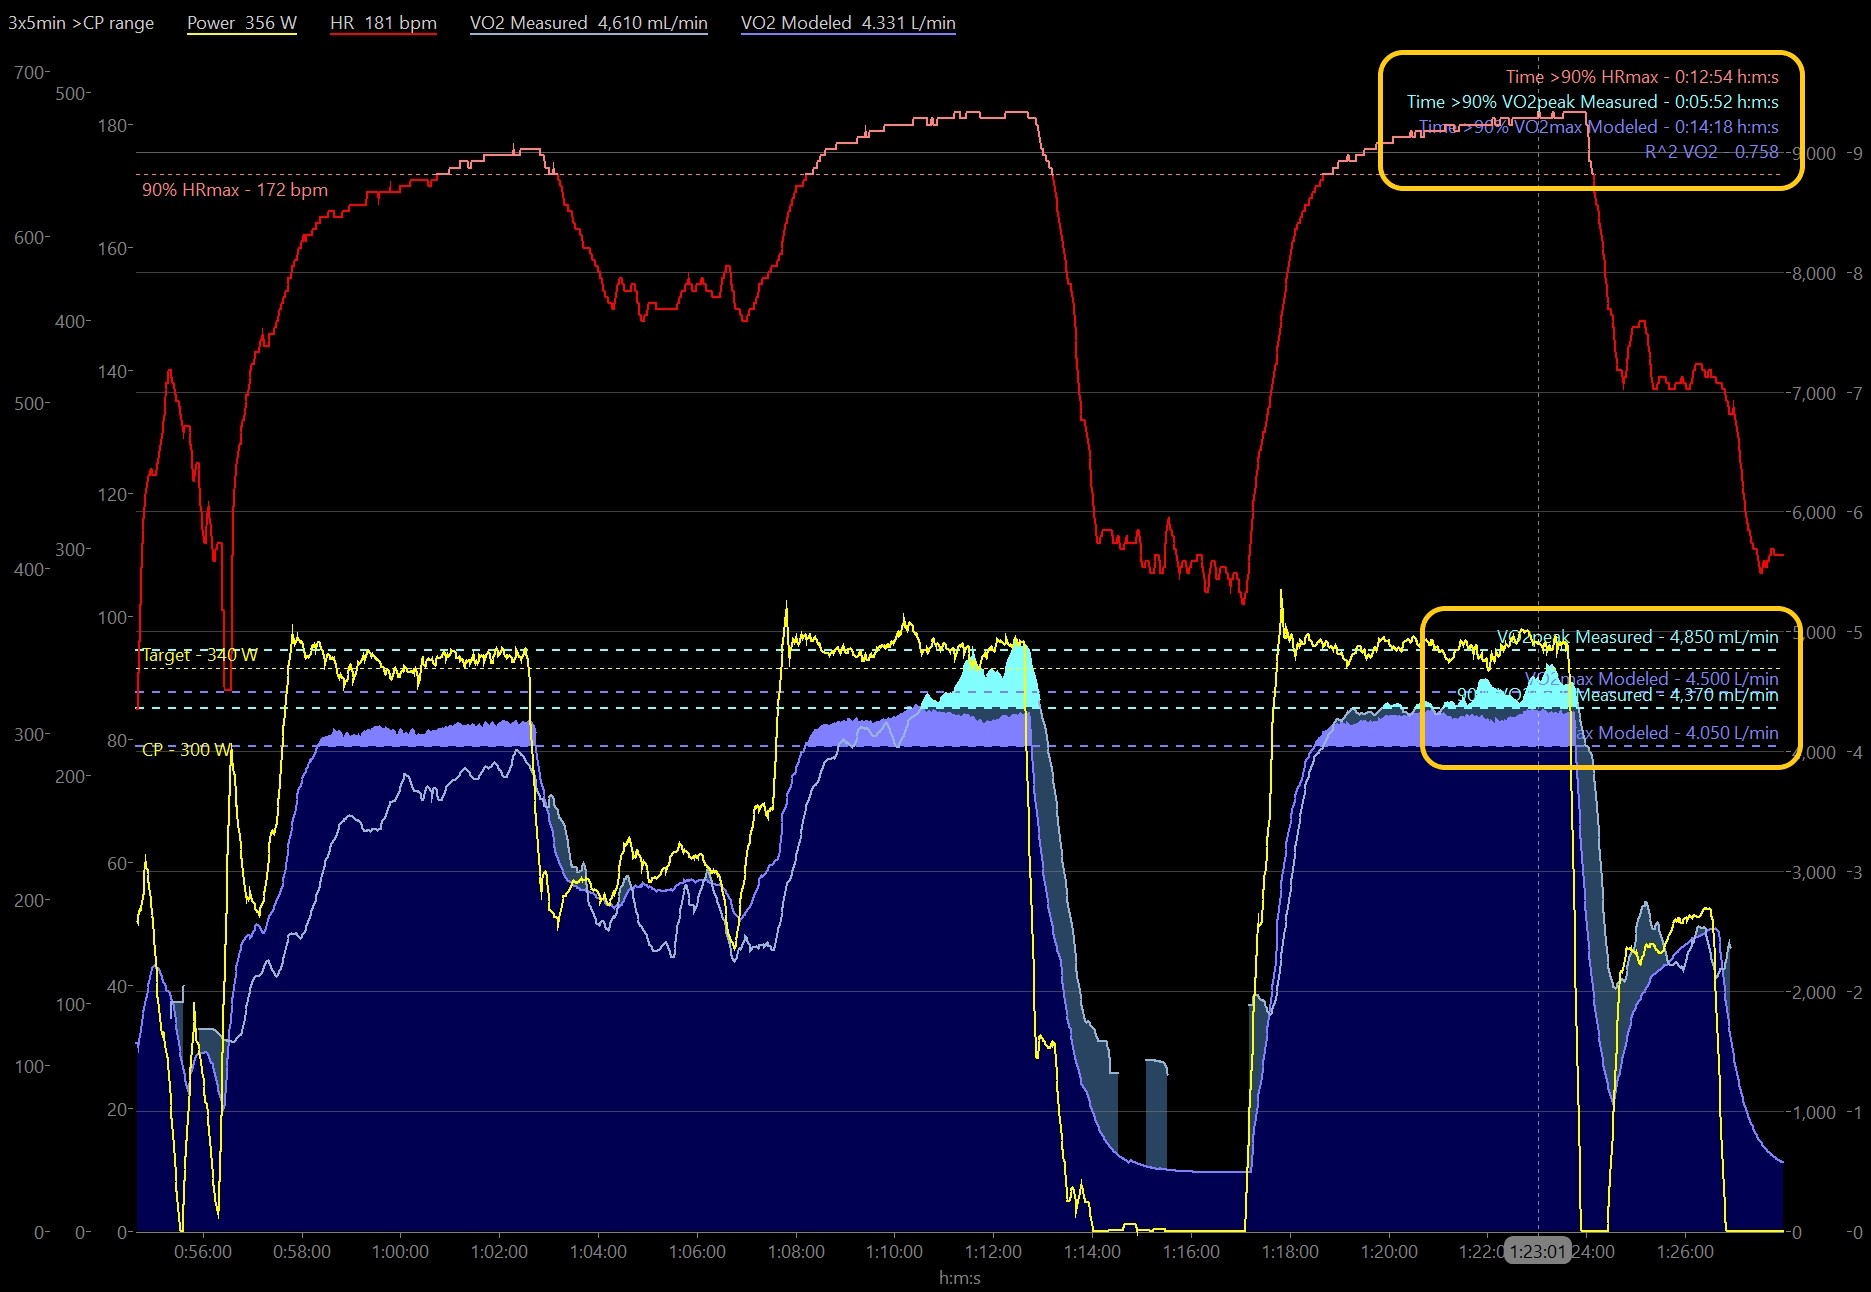This screenshot has height=1292, width=1871.
Task: Click the 1:12:00 tick on time axis
Action: click(x=993, y=1252)
